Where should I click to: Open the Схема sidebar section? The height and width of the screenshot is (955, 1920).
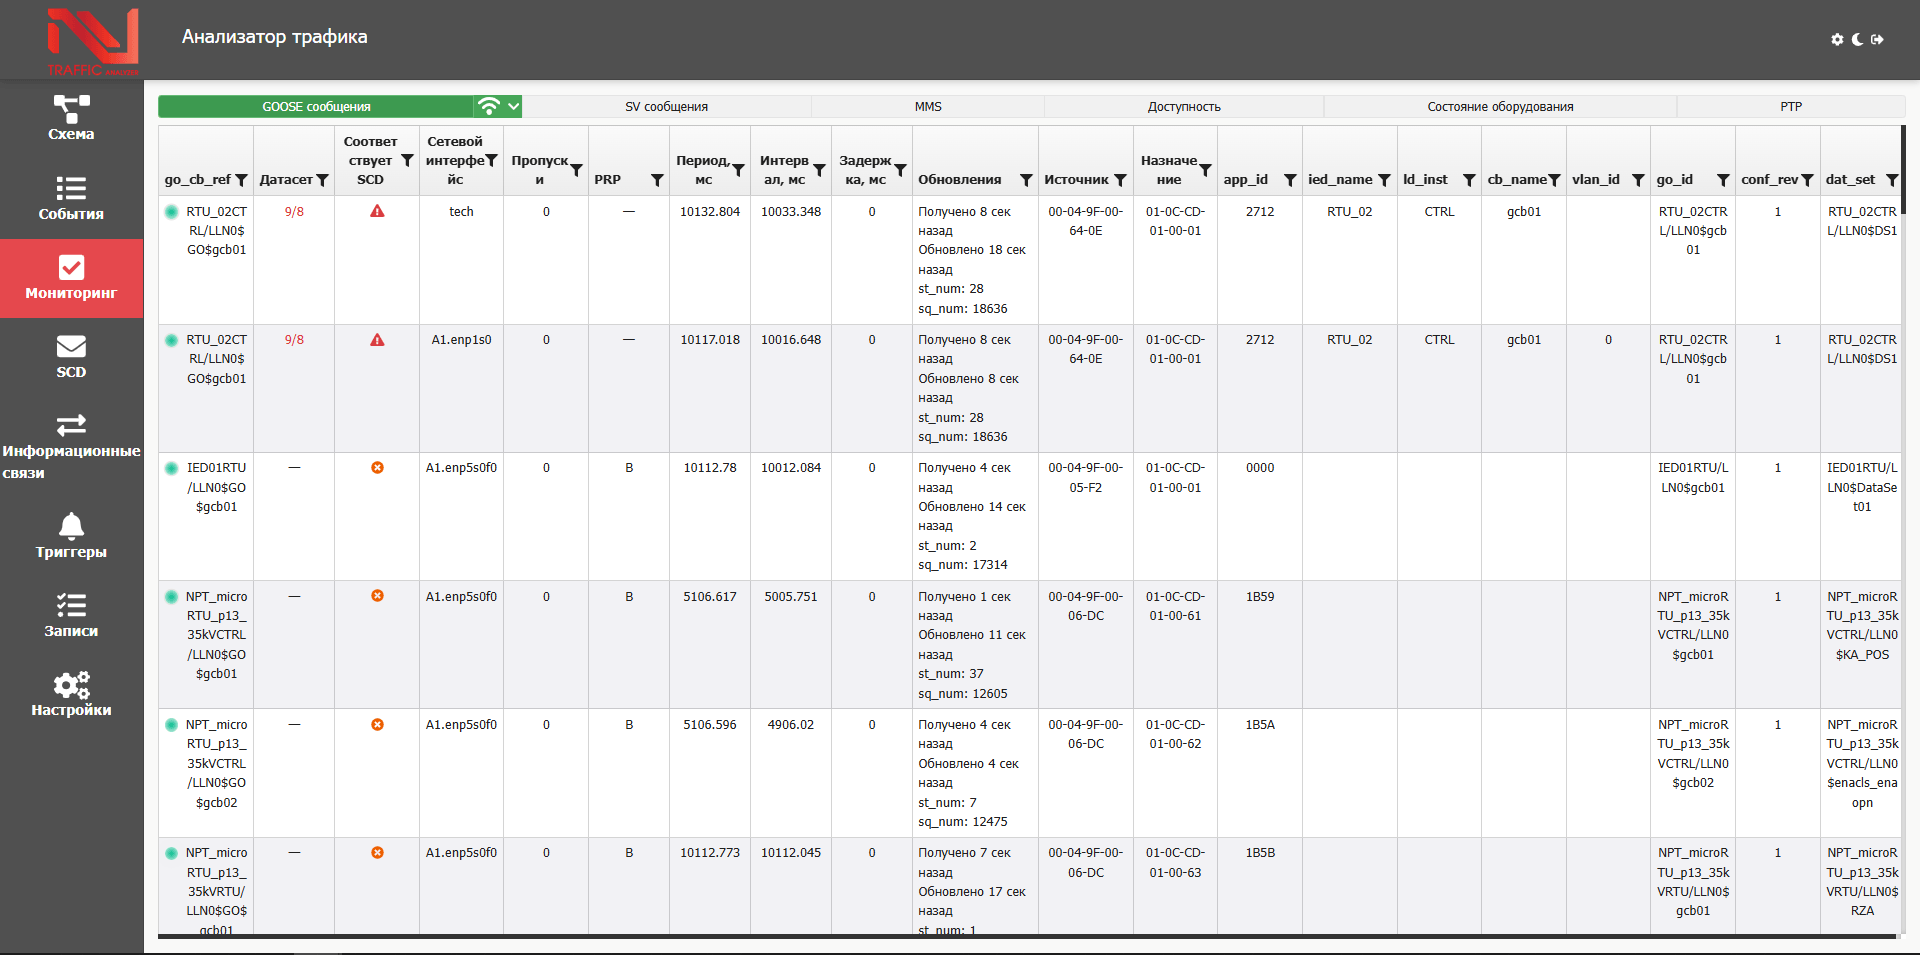coord(71,119)
